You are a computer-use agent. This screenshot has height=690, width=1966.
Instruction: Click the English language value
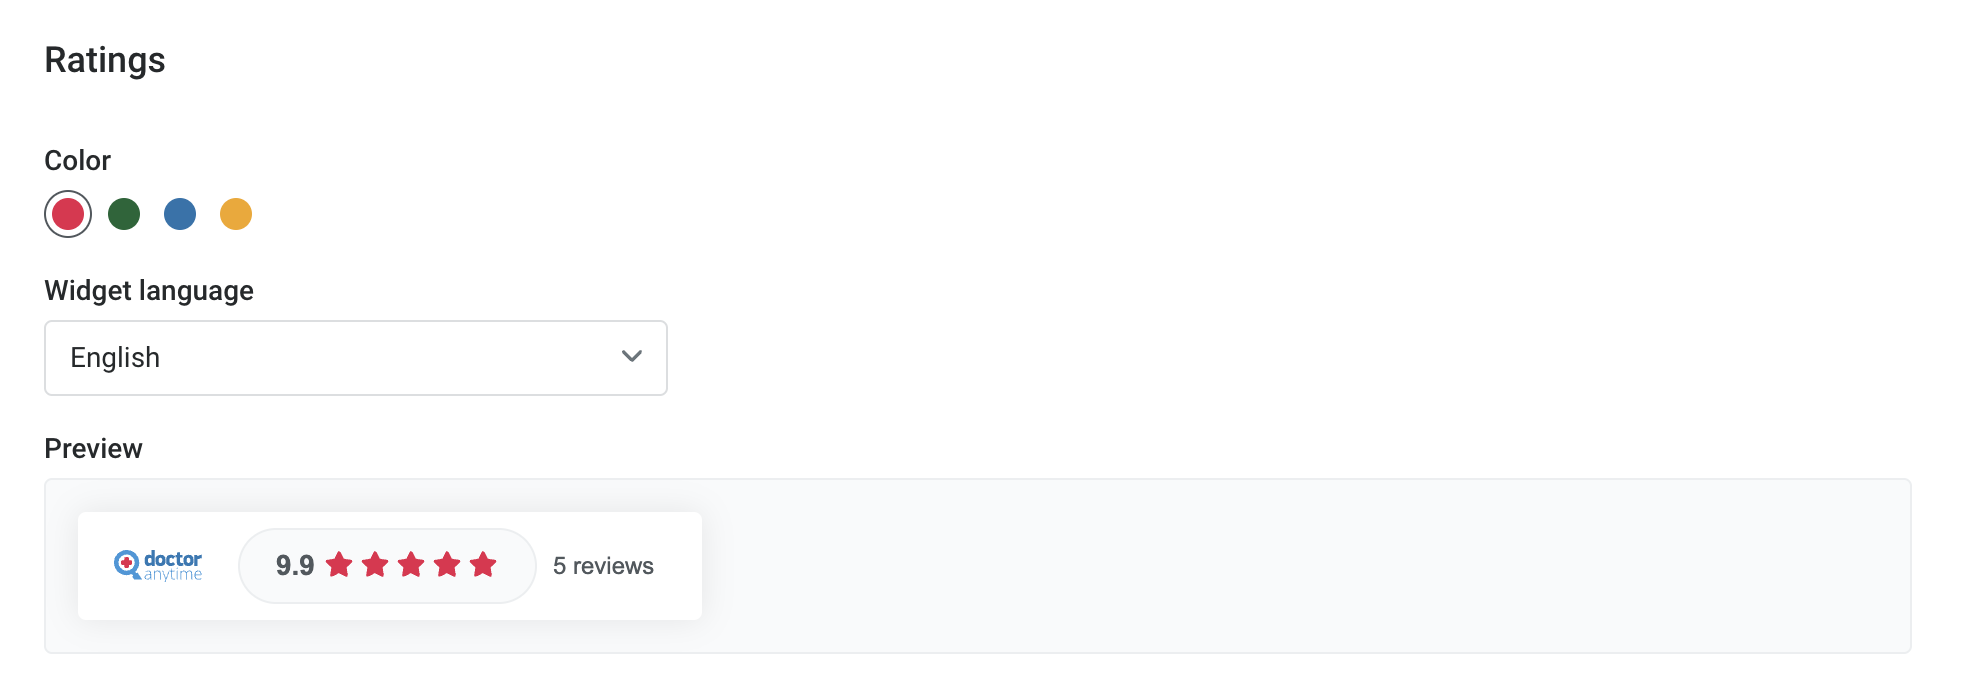coord(115,358)
